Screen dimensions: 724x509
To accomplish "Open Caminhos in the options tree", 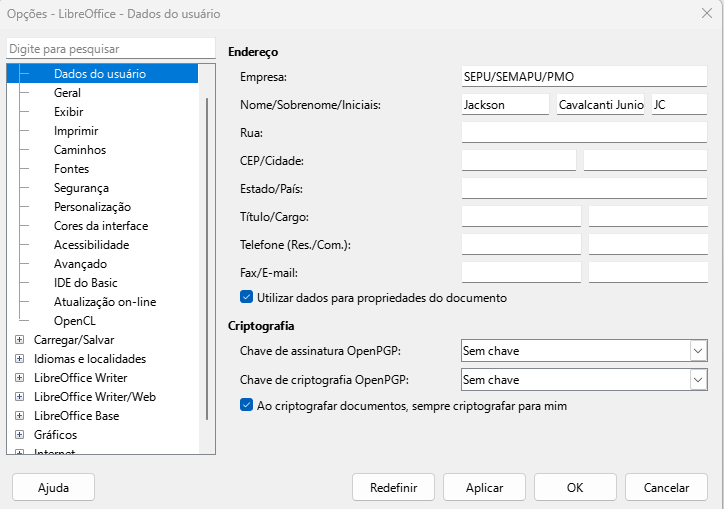I will (80, 150).
